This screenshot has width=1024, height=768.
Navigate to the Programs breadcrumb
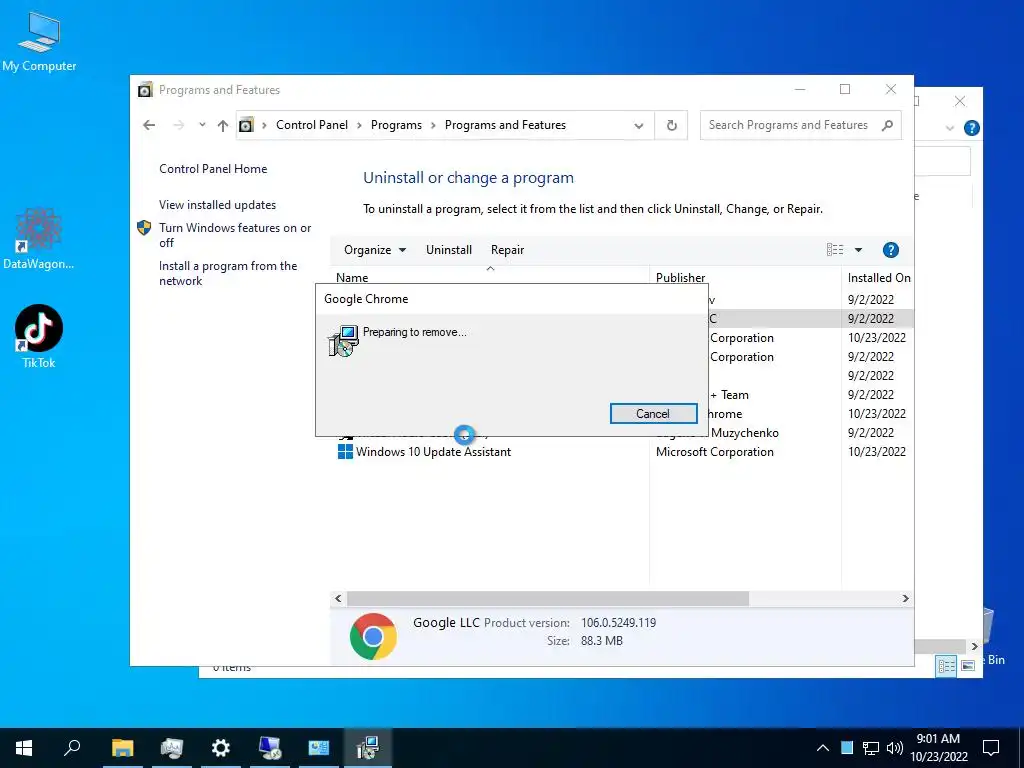(396, 125)
